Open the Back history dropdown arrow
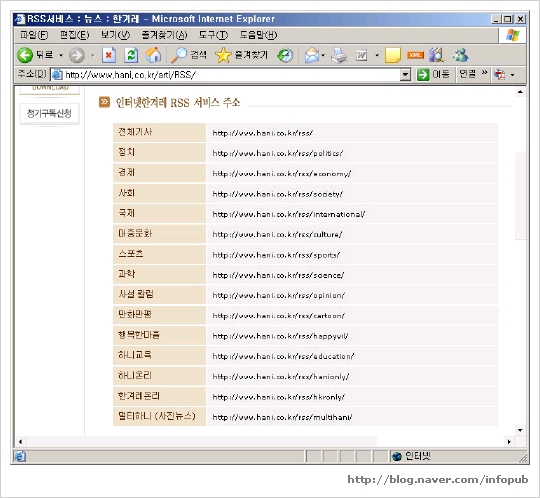 tap(61, 55)
